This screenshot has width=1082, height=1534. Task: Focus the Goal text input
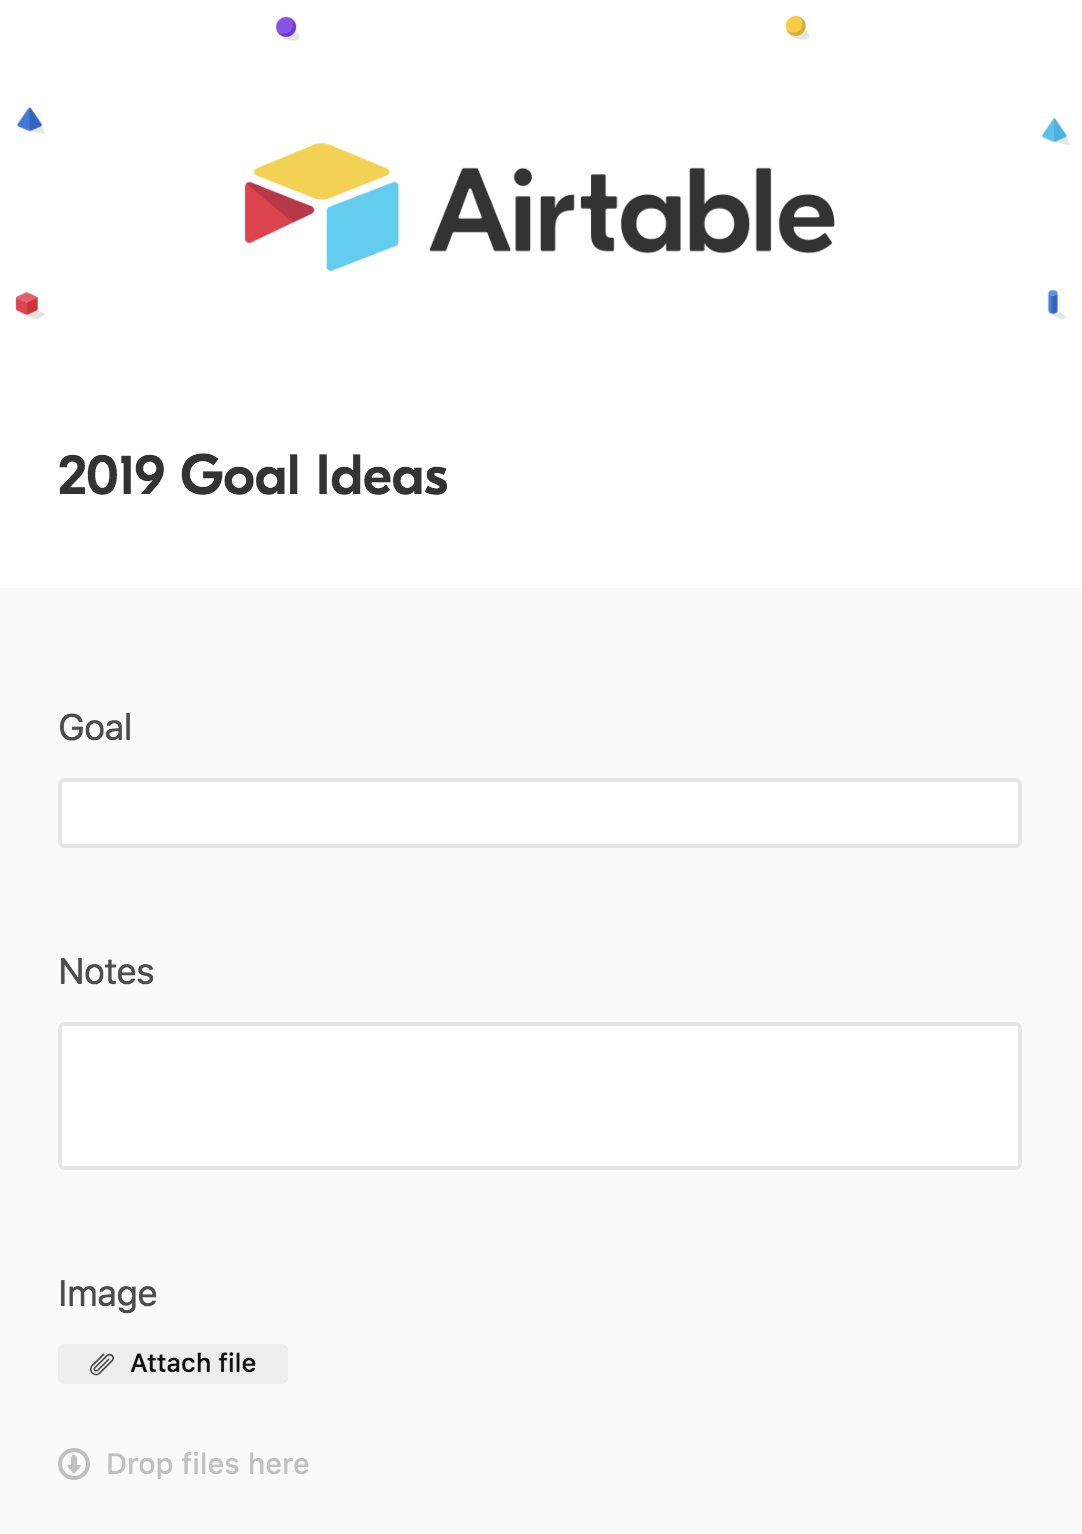coord(540,813)
